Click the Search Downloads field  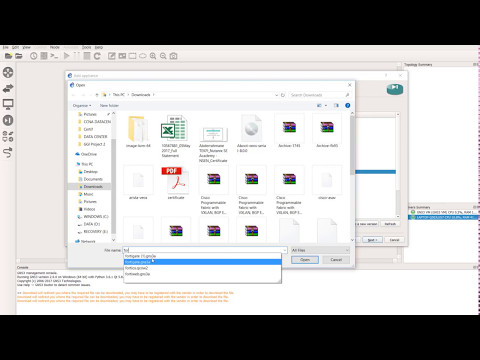[x=319, y=95]
